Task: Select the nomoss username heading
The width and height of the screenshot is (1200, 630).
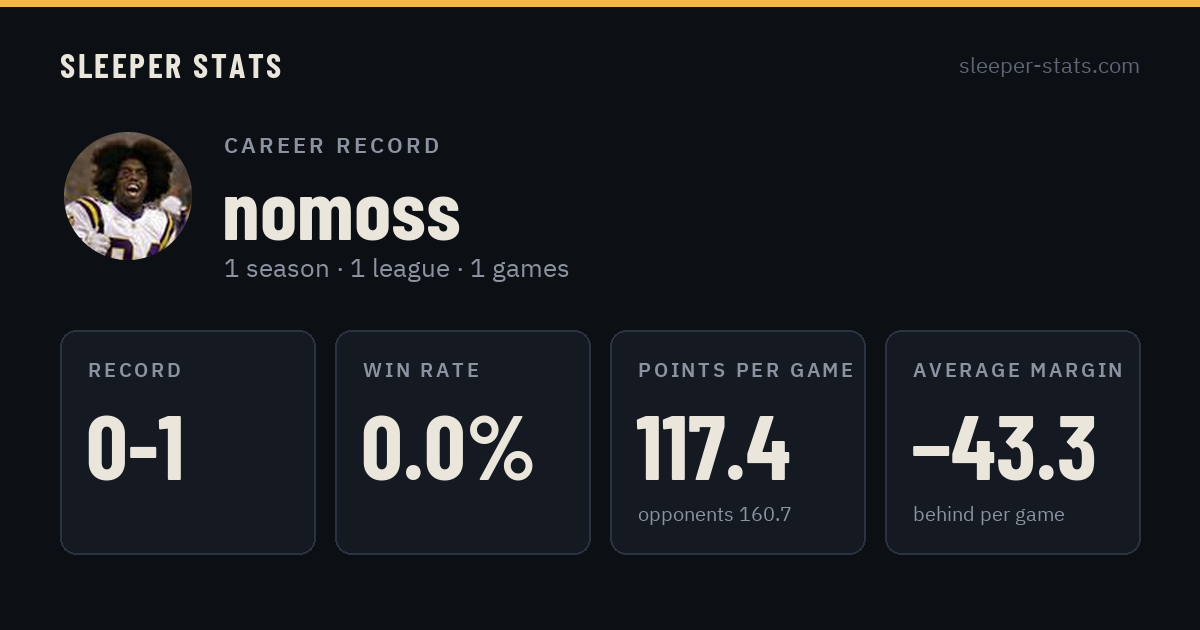Action: (x=341, y=213)
